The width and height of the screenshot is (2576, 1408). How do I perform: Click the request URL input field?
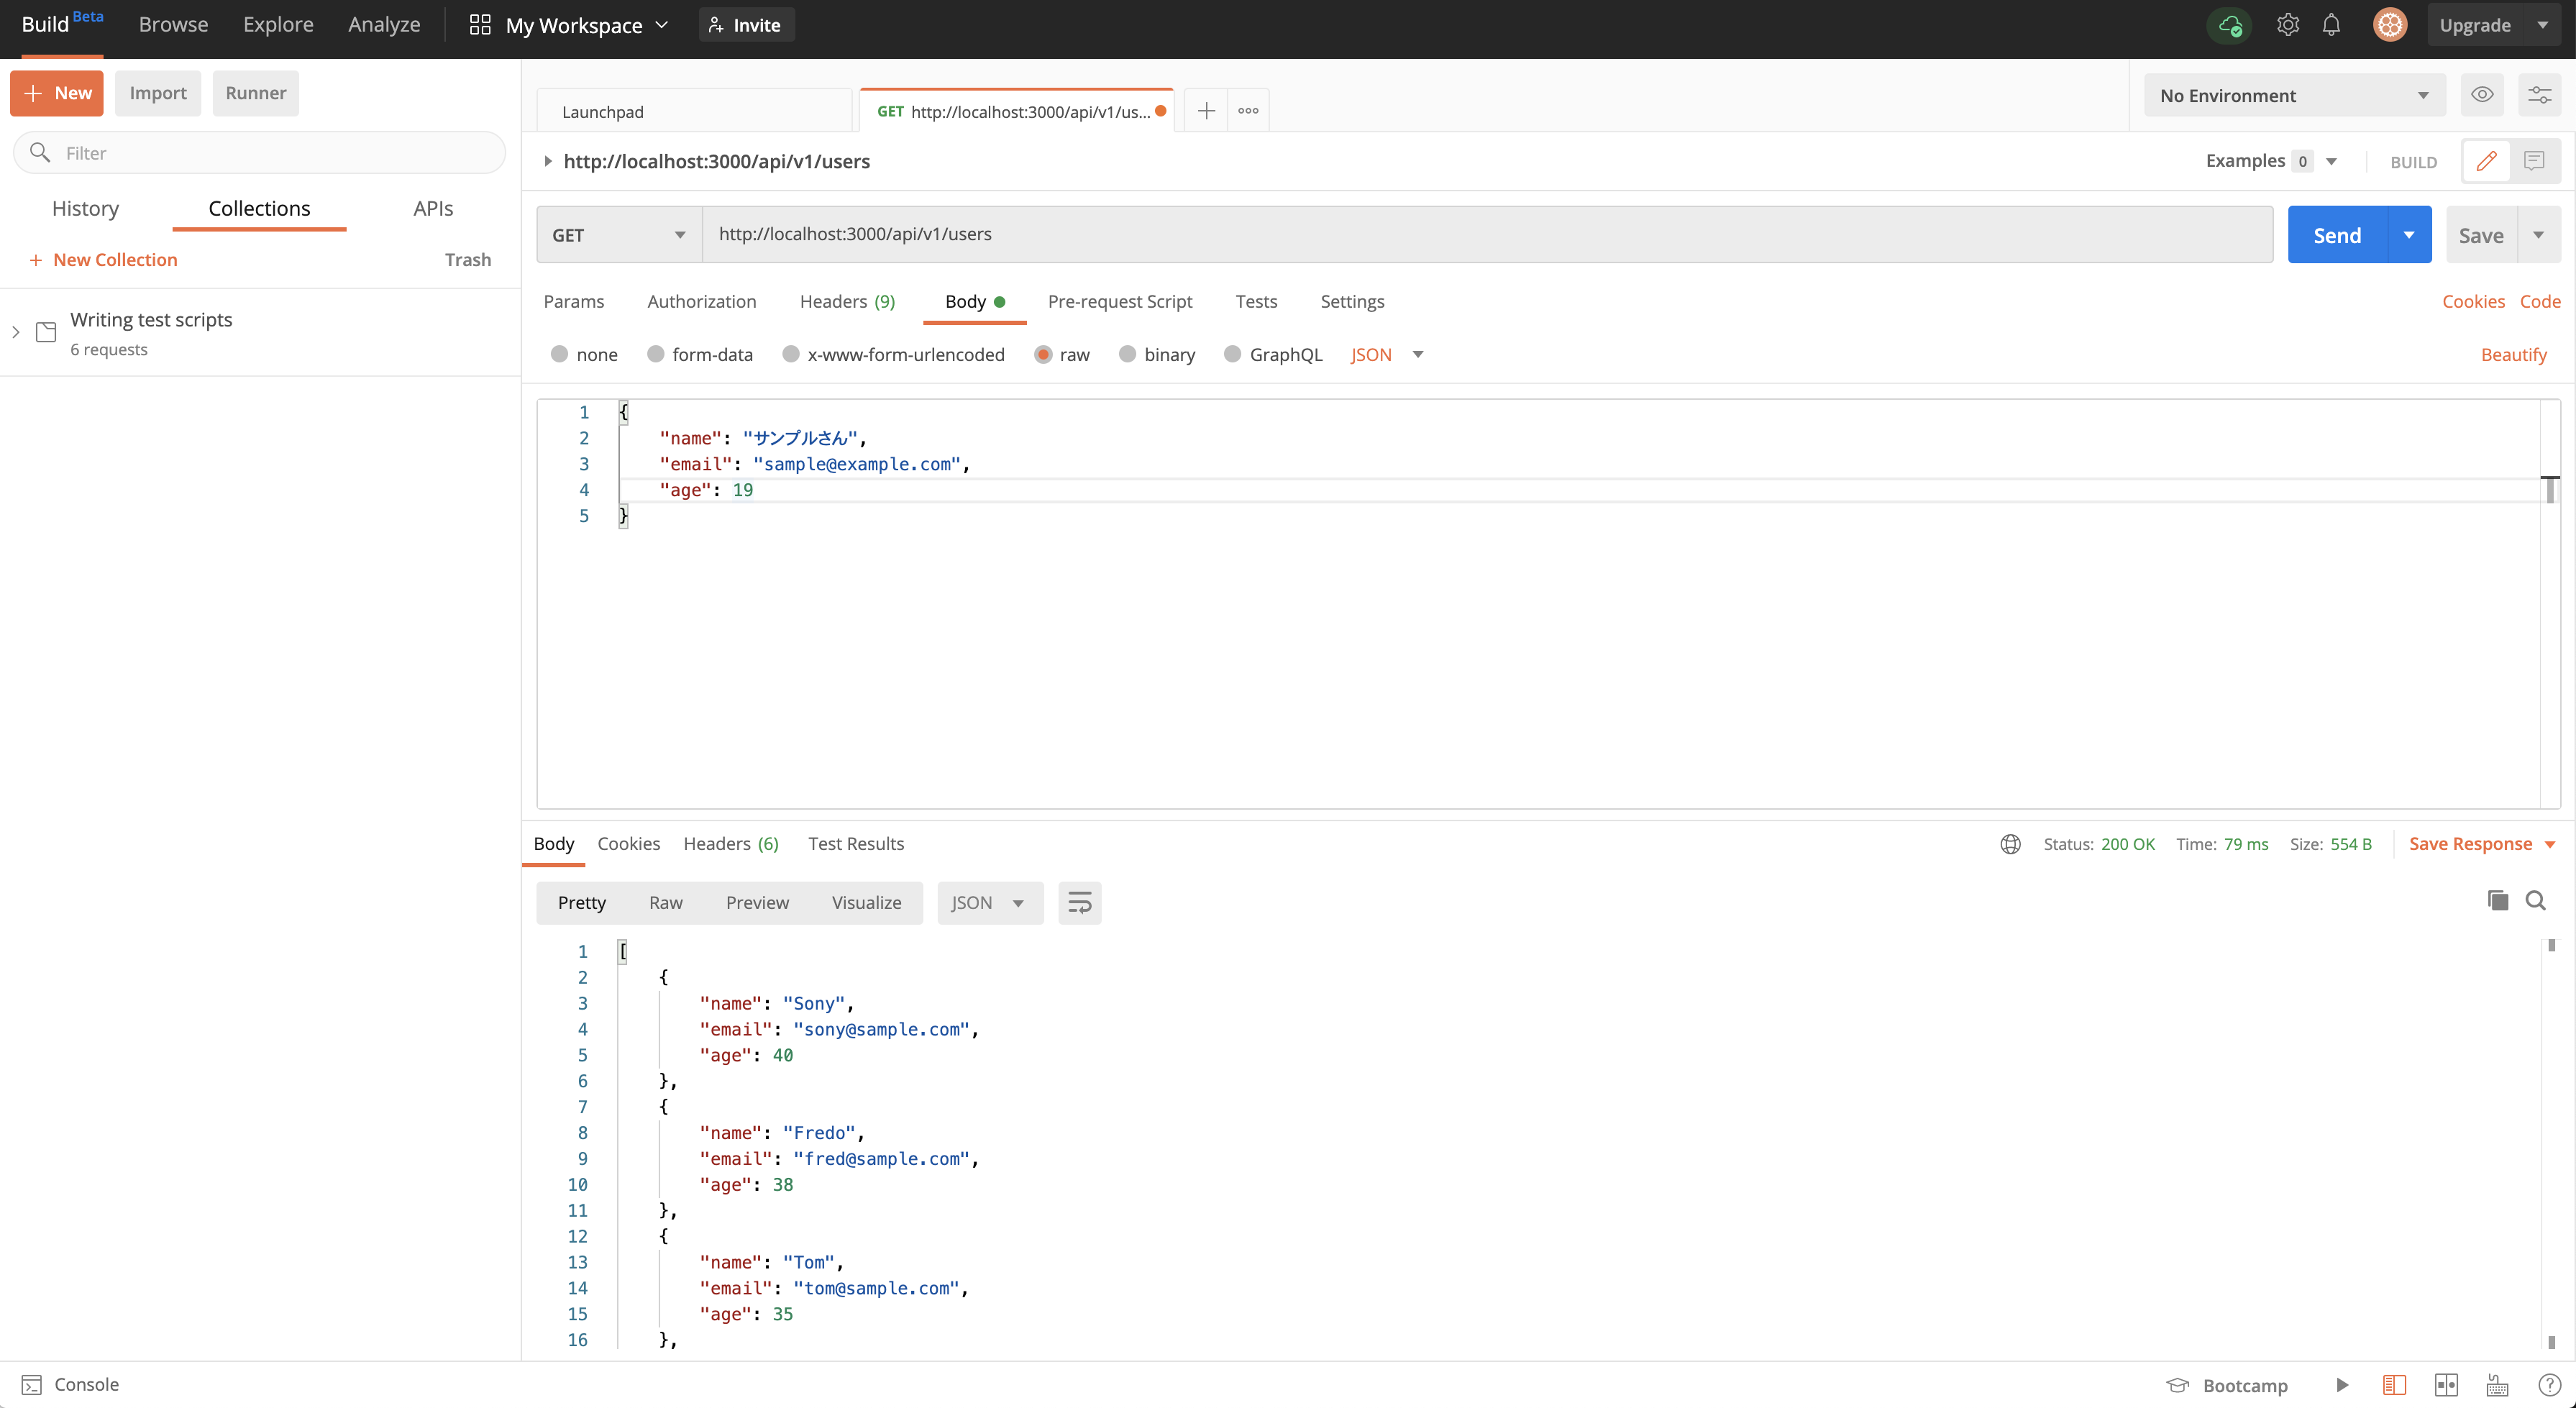pos(1486,234)
